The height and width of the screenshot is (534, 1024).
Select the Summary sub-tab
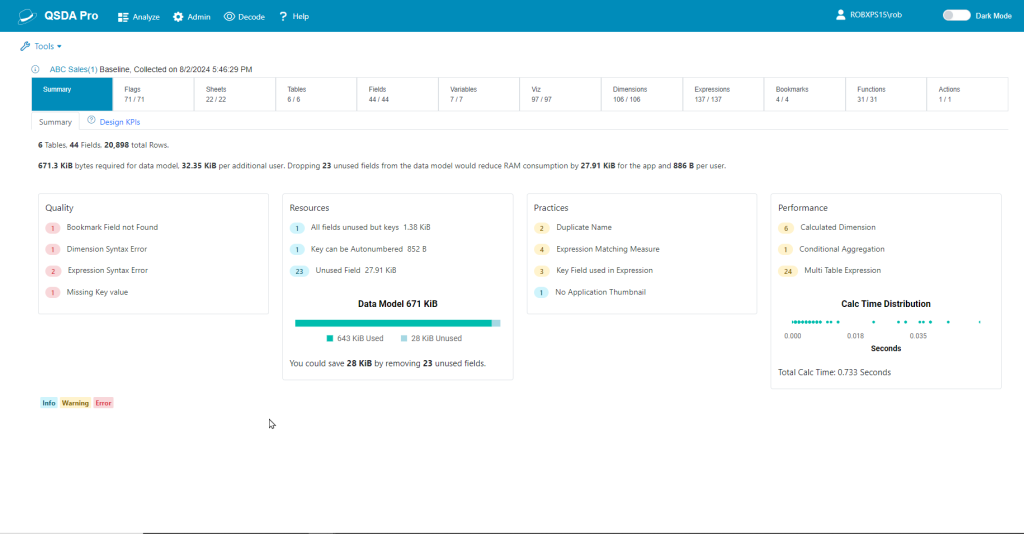point(55,122)
